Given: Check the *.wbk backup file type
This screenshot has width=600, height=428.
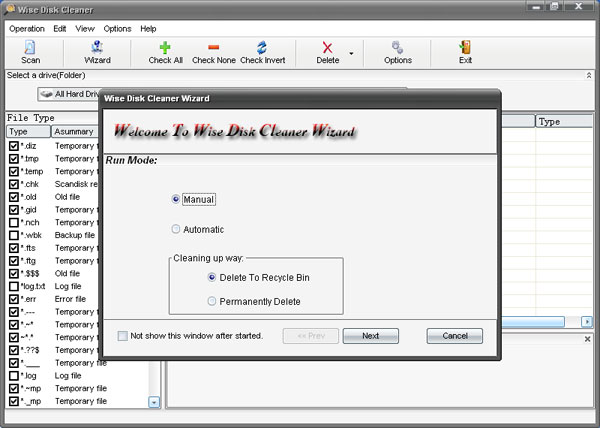Looking at the screenshot, I should coord(14,235).
